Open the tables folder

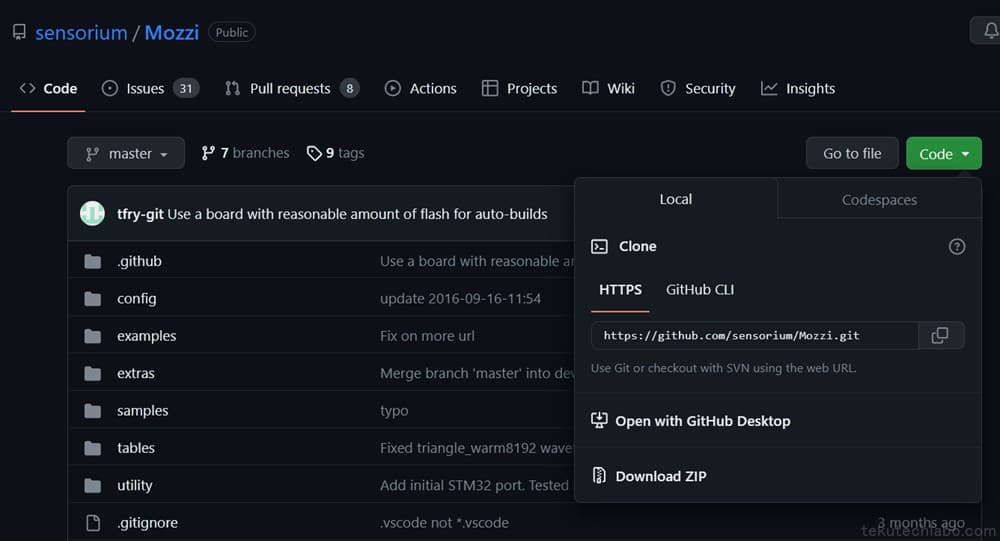click(x=136, y=448)
